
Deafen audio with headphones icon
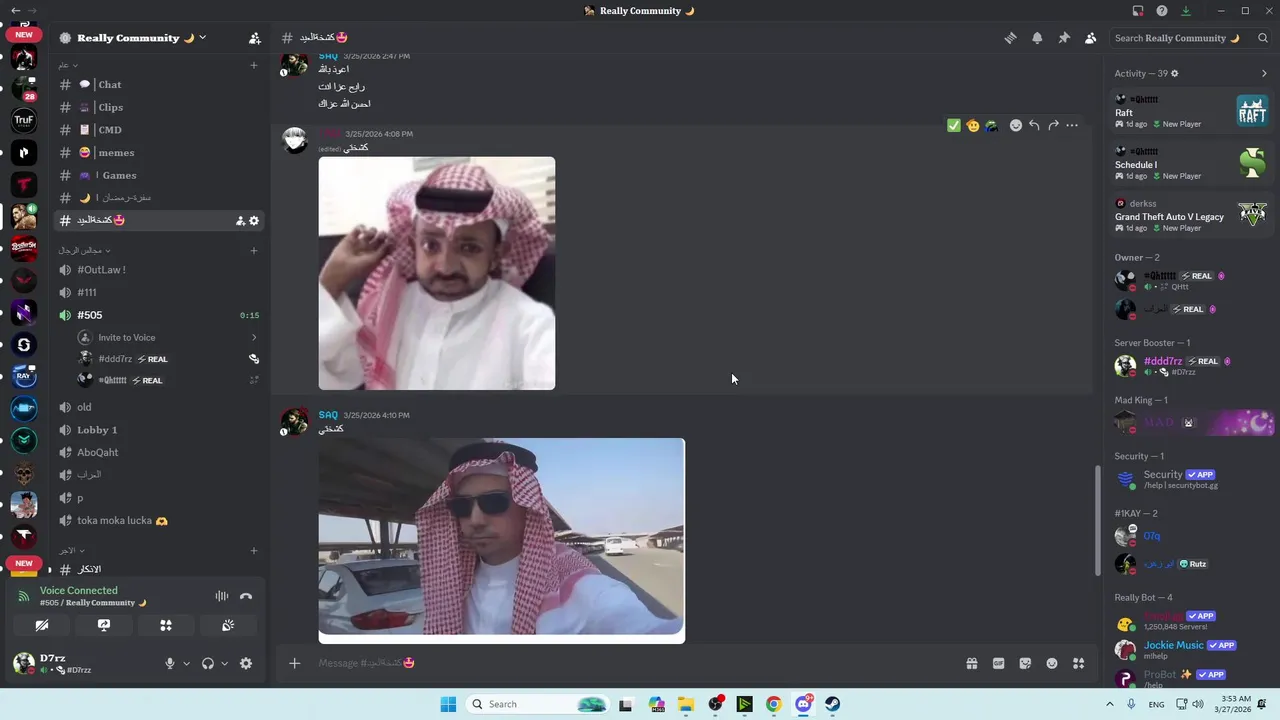pyautogui.click(x=207, y=663)
